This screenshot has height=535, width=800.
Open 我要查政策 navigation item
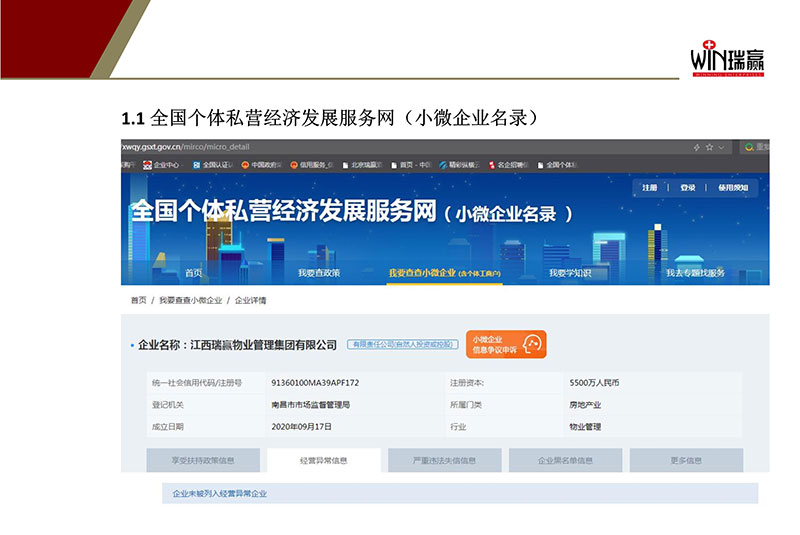pos(319,273)
